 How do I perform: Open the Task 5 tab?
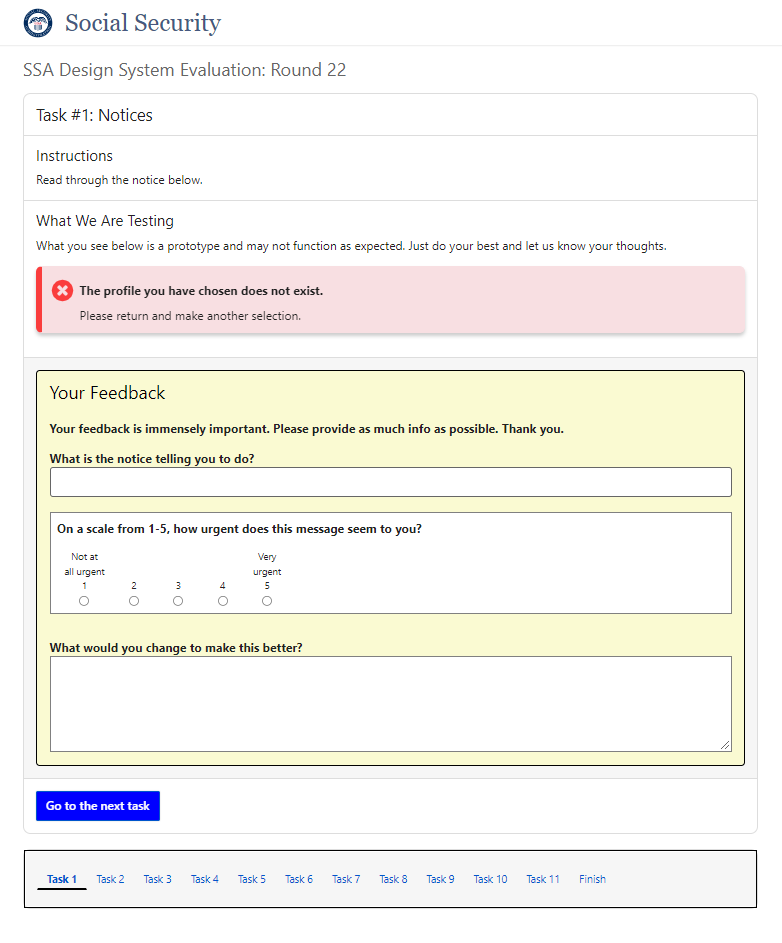[x=251, y=879]
